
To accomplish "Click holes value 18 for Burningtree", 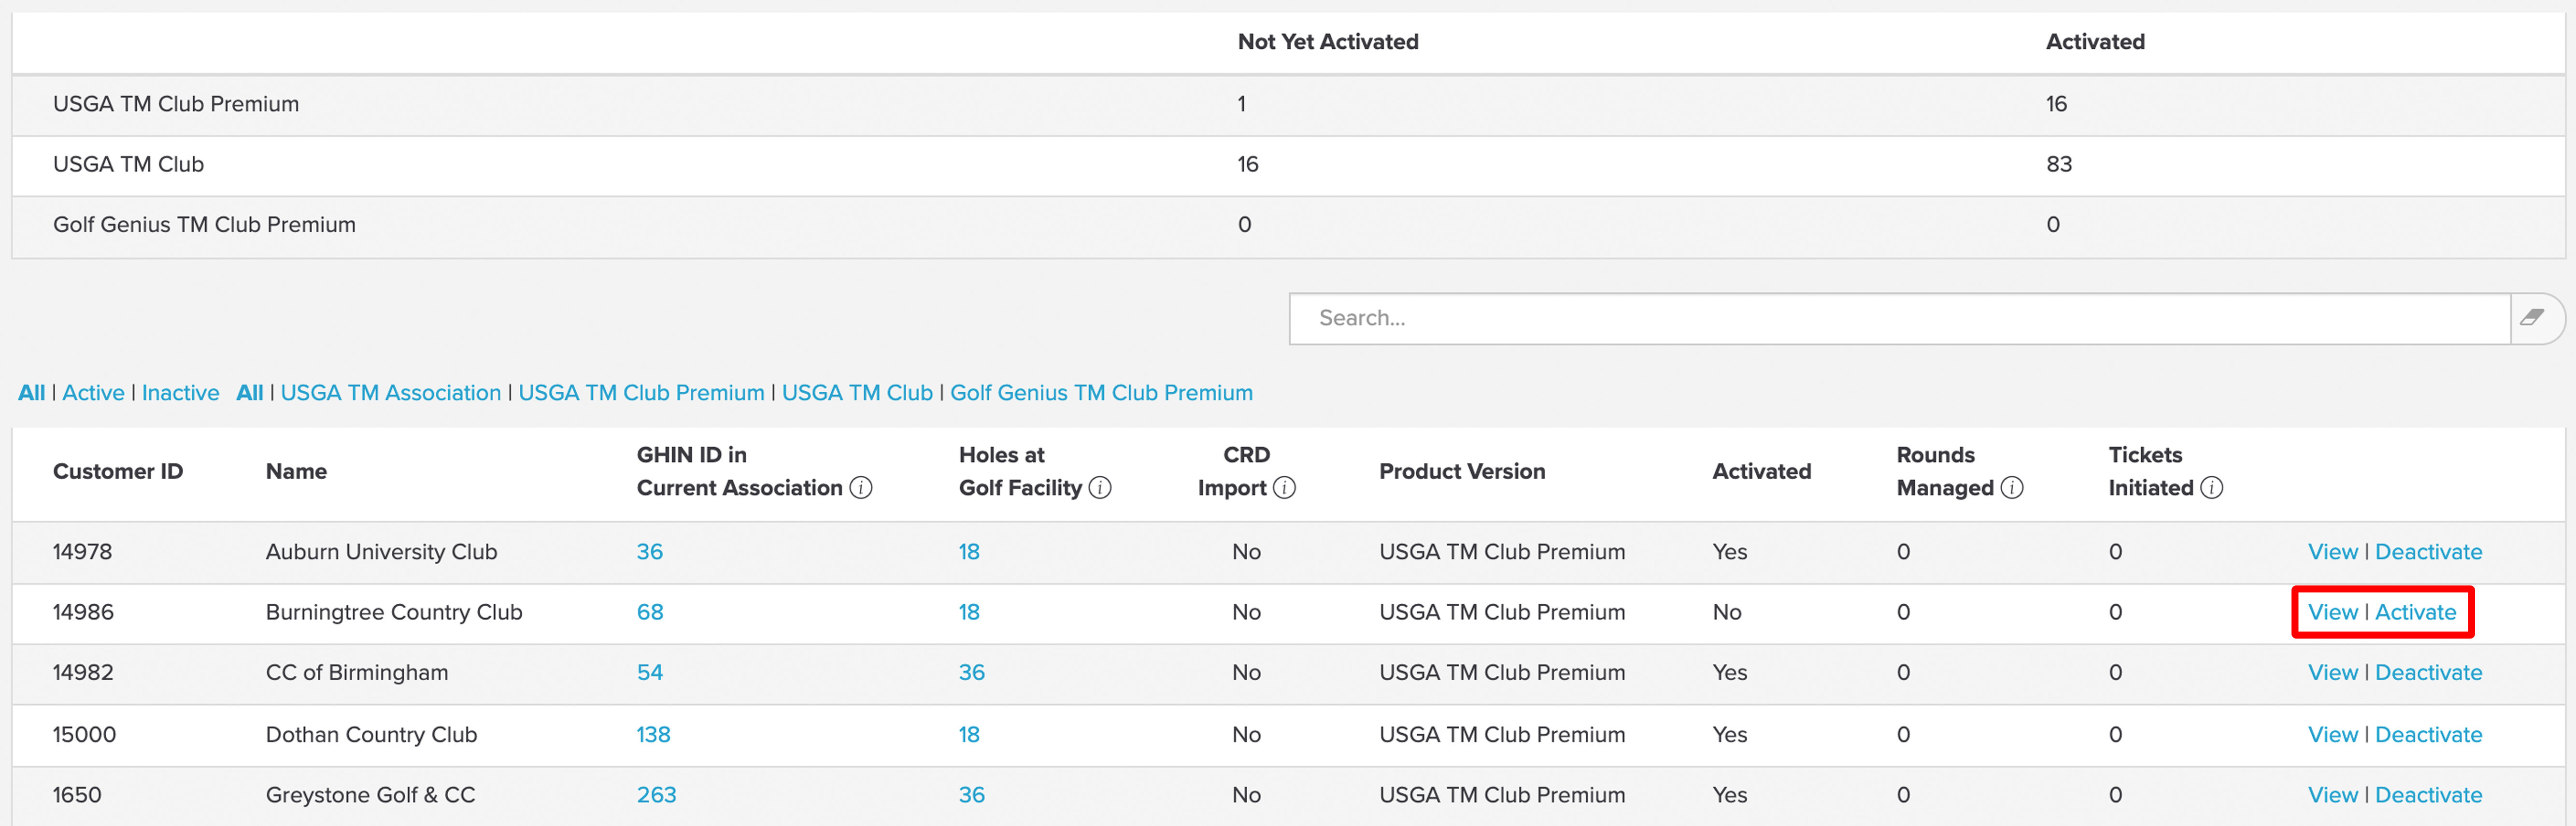I will click(969, 612).
